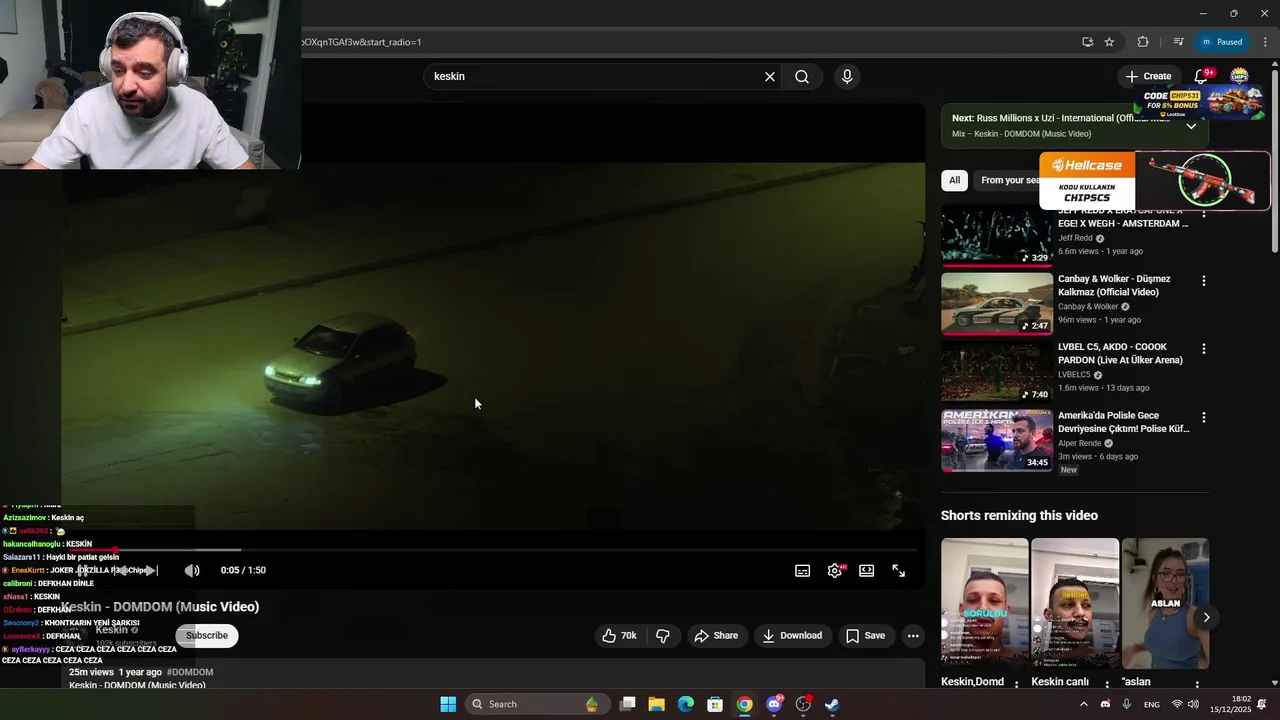Open the YouTube notifications bell
The width and height of the screenshot is (1280, 720).
click(1202, 76)
